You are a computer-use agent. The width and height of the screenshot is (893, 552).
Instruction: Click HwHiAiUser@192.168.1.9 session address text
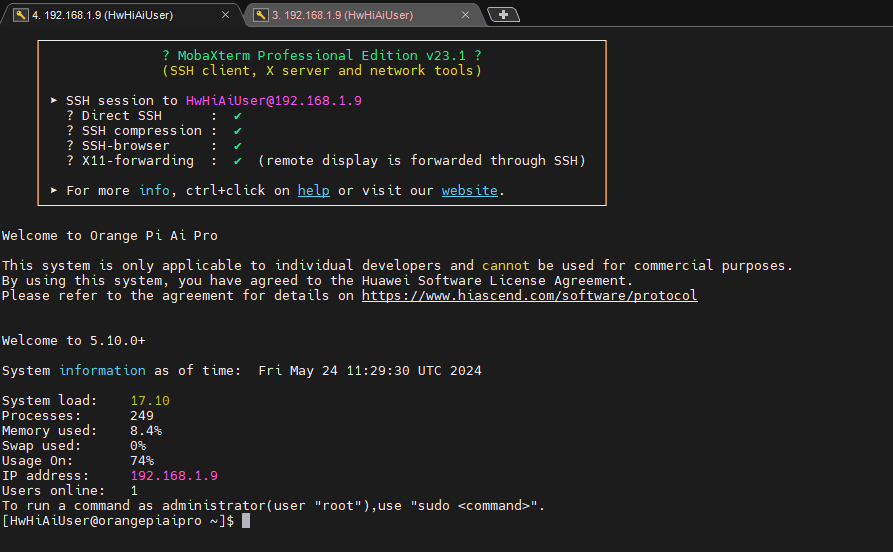[x=273, y=101]
